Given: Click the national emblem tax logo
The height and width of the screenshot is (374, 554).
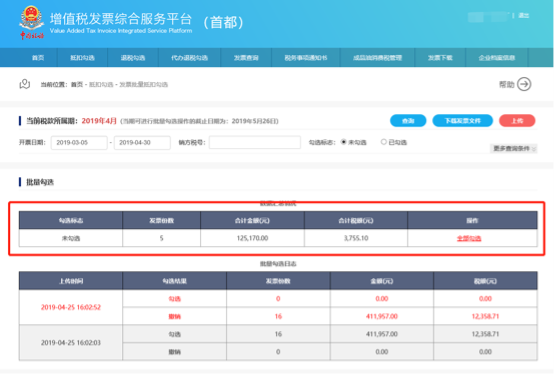Looking at the screenshot, I should 32,22.
